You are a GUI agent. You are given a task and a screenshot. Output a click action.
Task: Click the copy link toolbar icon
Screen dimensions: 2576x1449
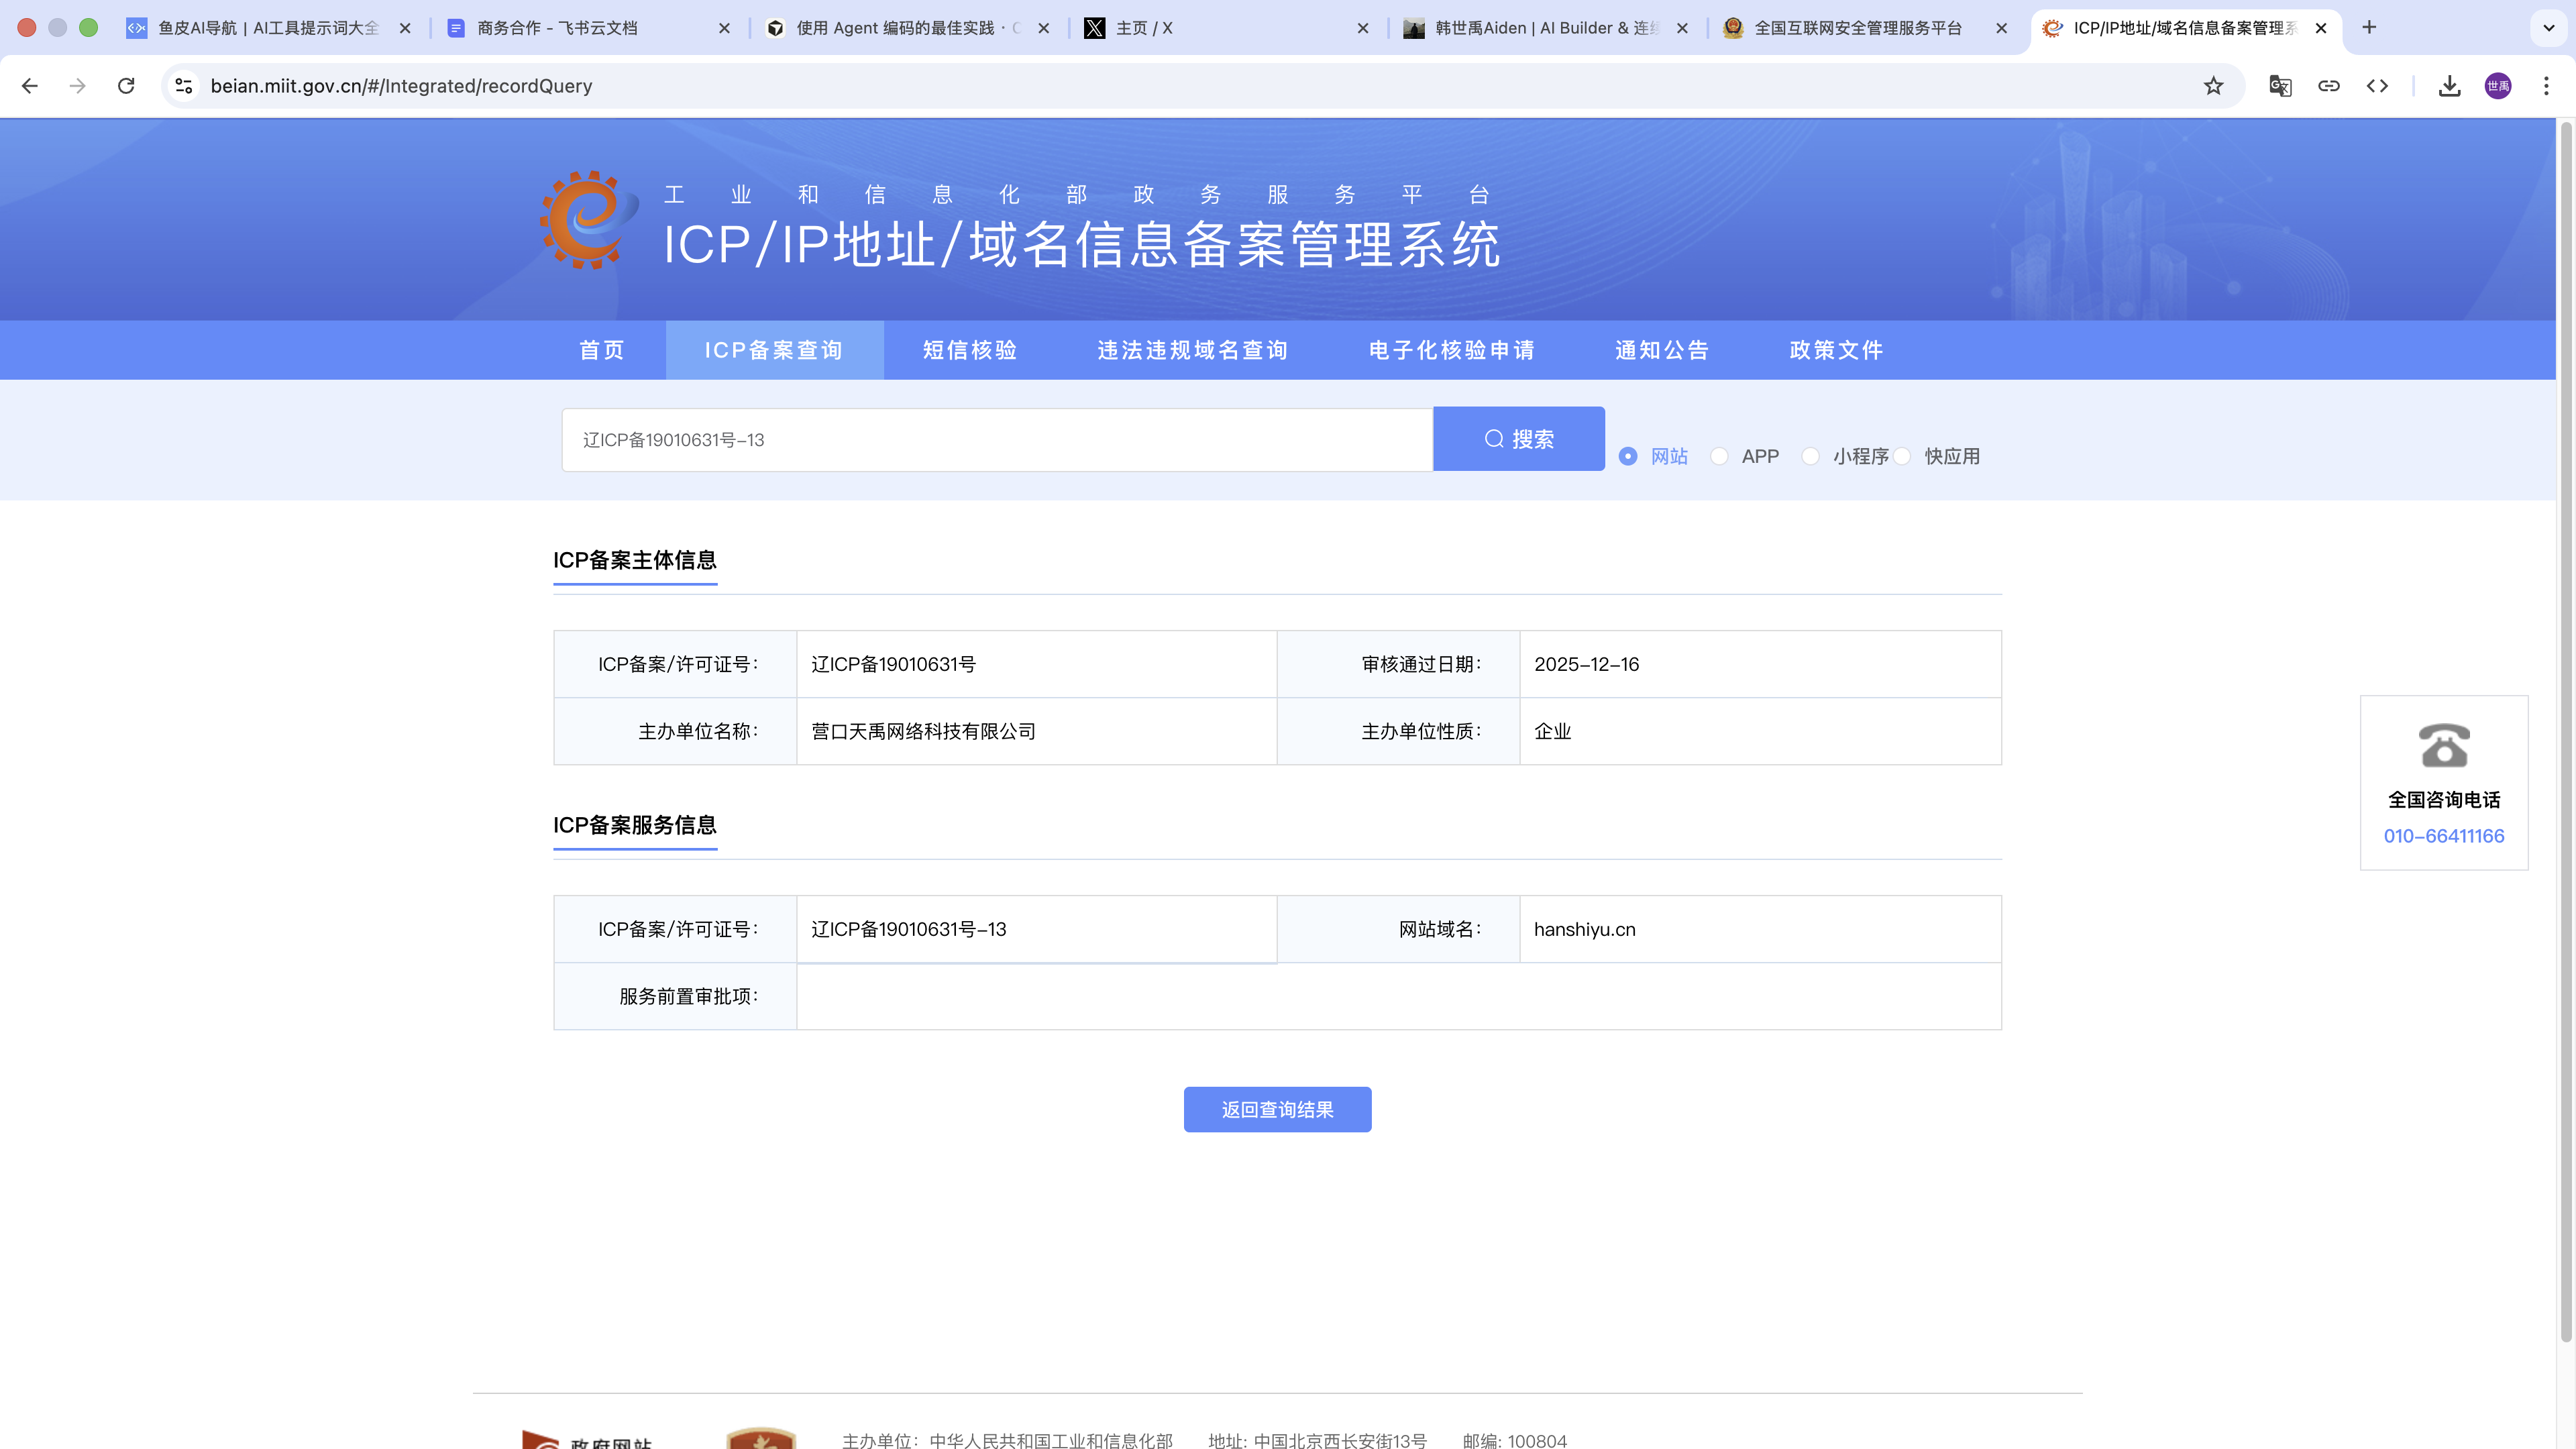pos(2329,86)
